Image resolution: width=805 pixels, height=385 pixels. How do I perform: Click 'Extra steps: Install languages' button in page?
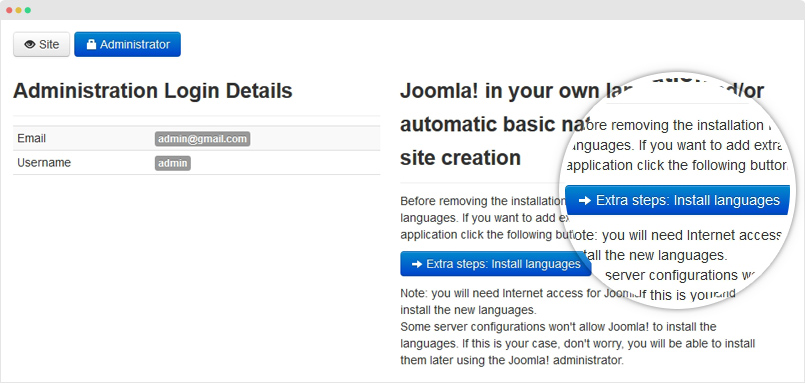point(495,264)
